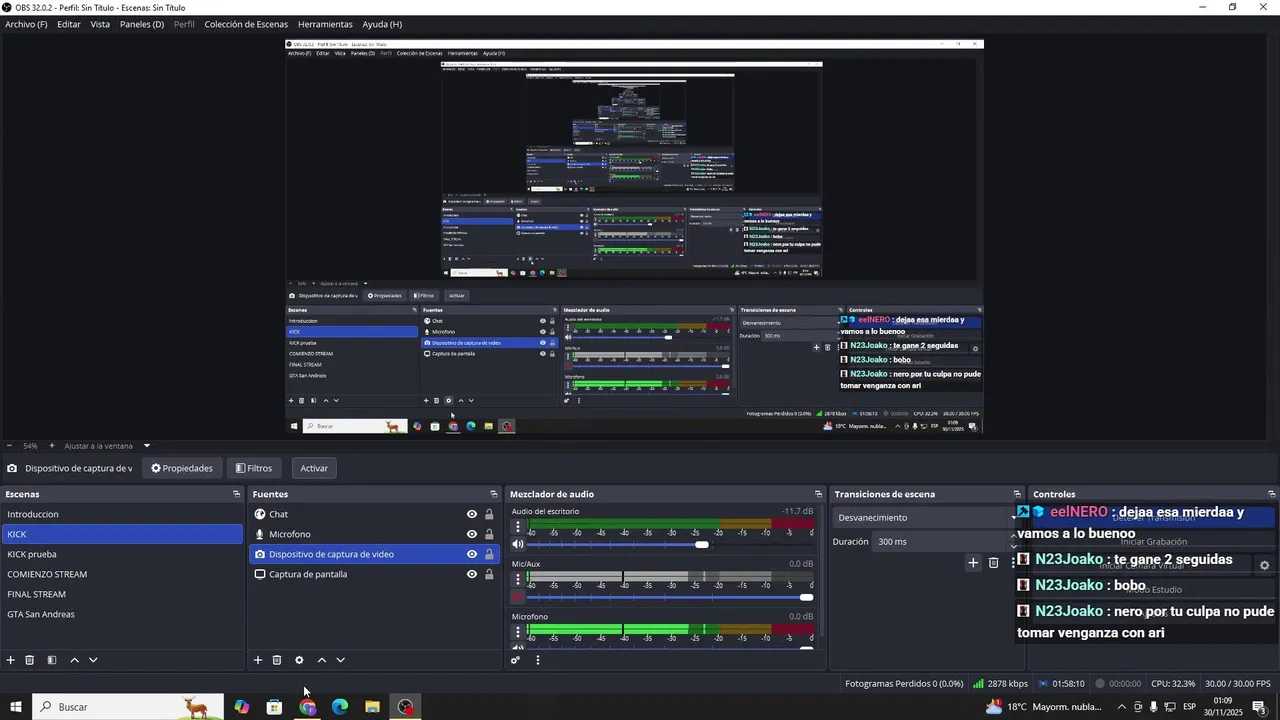1280x720 pixels.
Task: Undock the Mezclador de audio panel
Action: pos(819,494)
